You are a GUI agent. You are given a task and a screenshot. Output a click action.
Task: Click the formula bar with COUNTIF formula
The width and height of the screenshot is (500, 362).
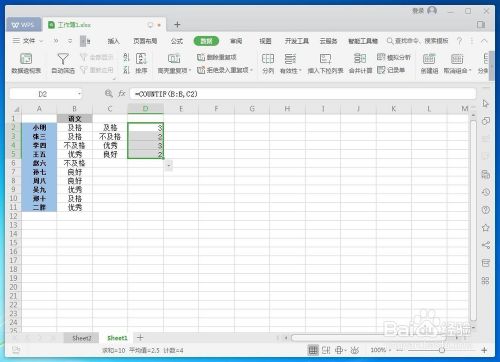coord(303,94)
